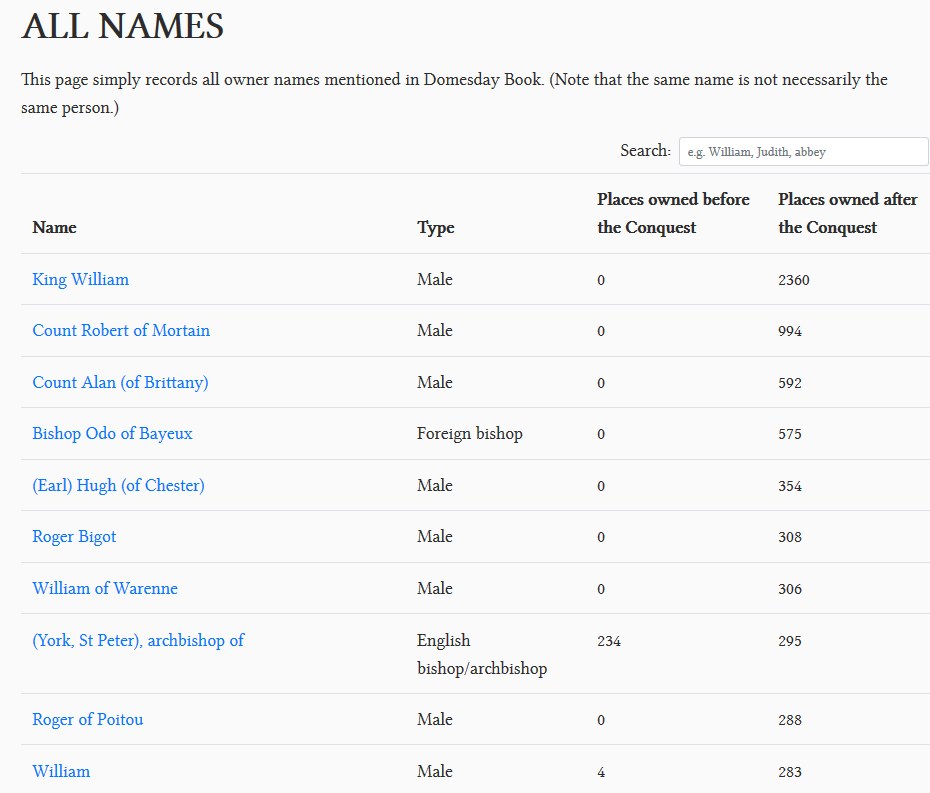The height and width of the screenshot is (793, 930).
Task: Select 'Male' type in King William row
Action: click(x=435, y=279)
